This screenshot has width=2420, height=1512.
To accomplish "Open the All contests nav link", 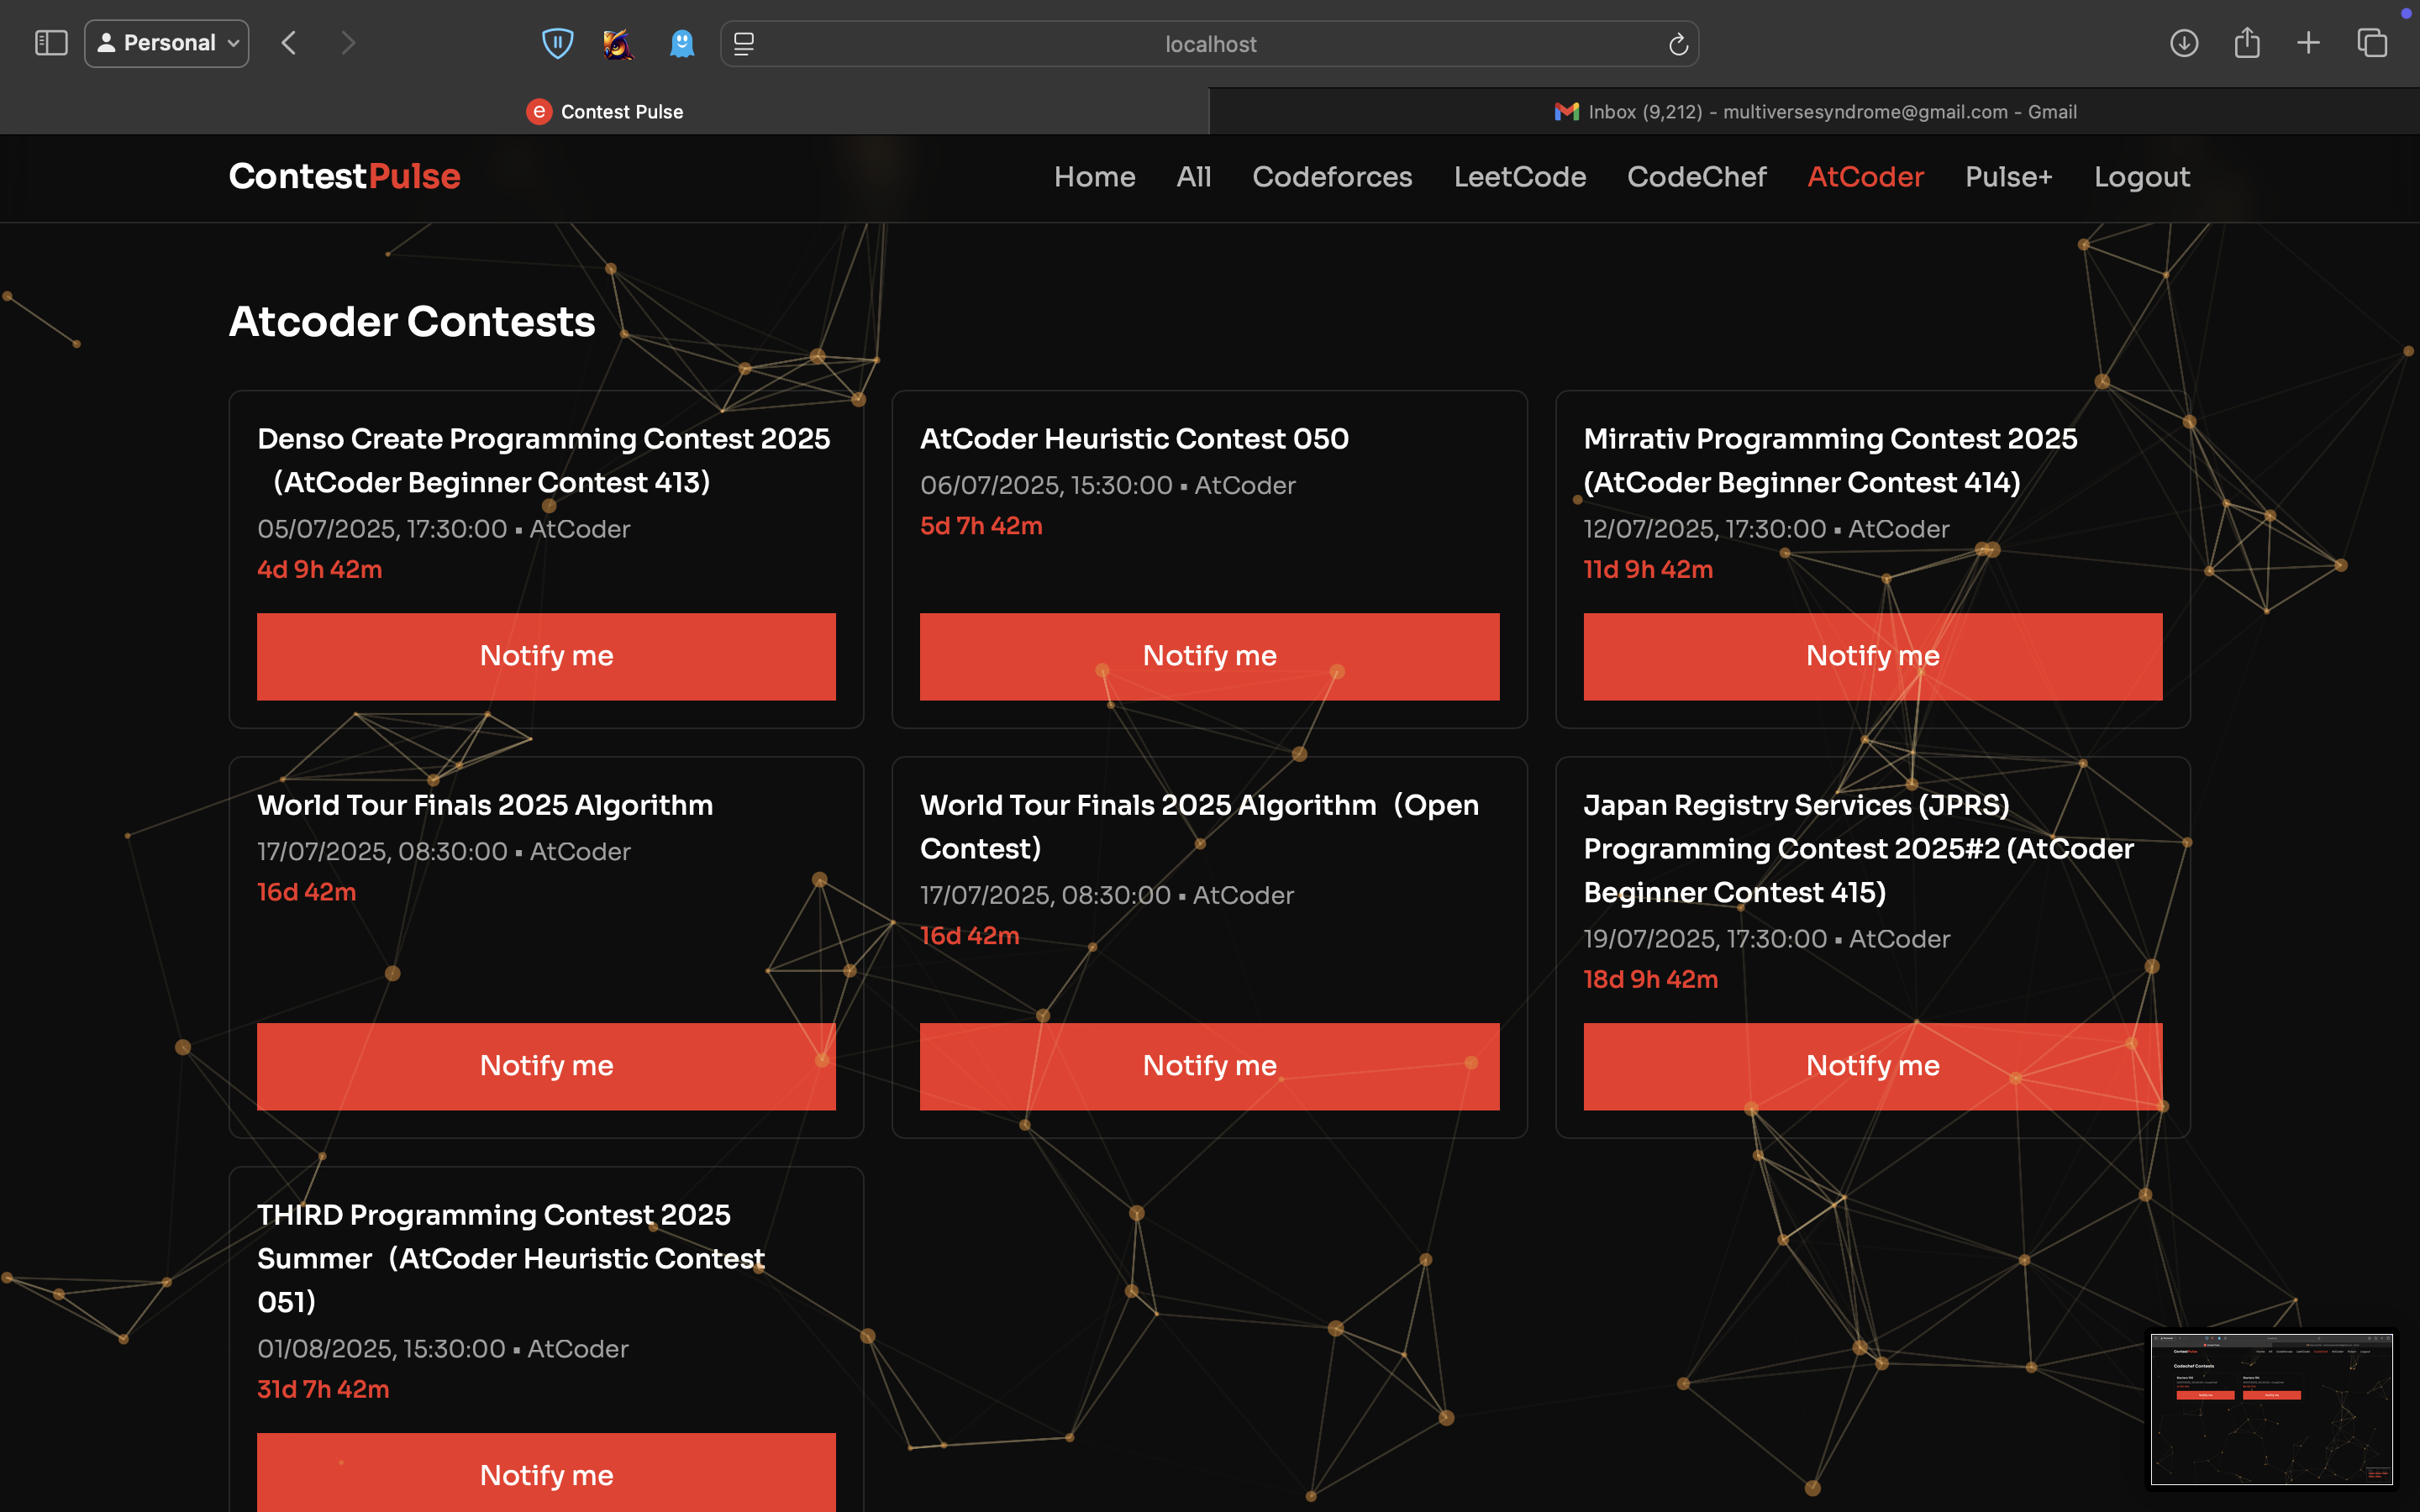I will pos(1194,177).
